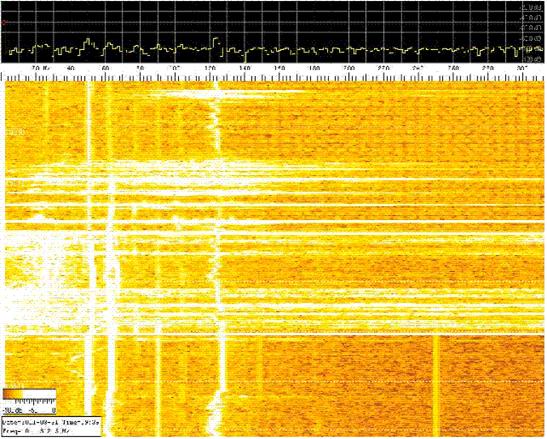Viewport: 547px width, 439px height.
Task: Click the short yellow vertical line in the lower right waterfall
Action: click(436, 386)
